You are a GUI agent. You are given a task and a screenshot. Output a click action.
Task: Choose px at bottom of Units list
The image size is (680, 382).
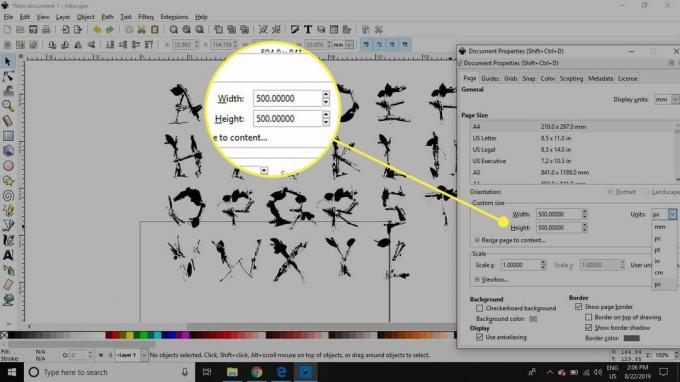click(x=658, y=284)
